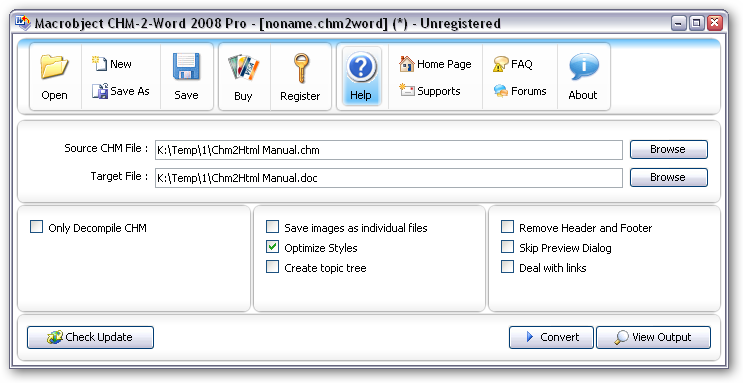Open Help via the question mark icon
Viewport: 743px width, 383px height.
[x=361, y=76]
